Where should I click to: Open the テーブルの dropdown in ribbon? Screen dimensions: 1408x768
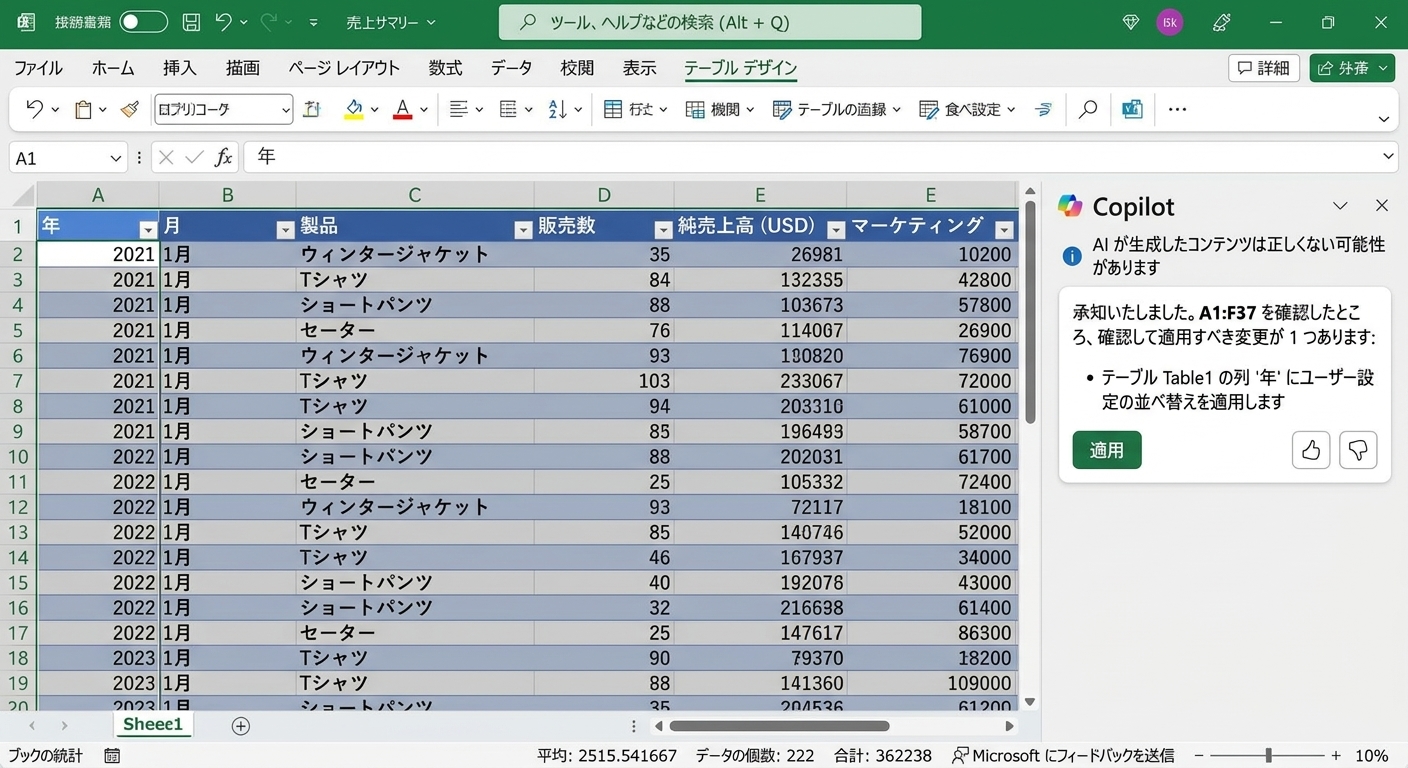coord(837,109)
